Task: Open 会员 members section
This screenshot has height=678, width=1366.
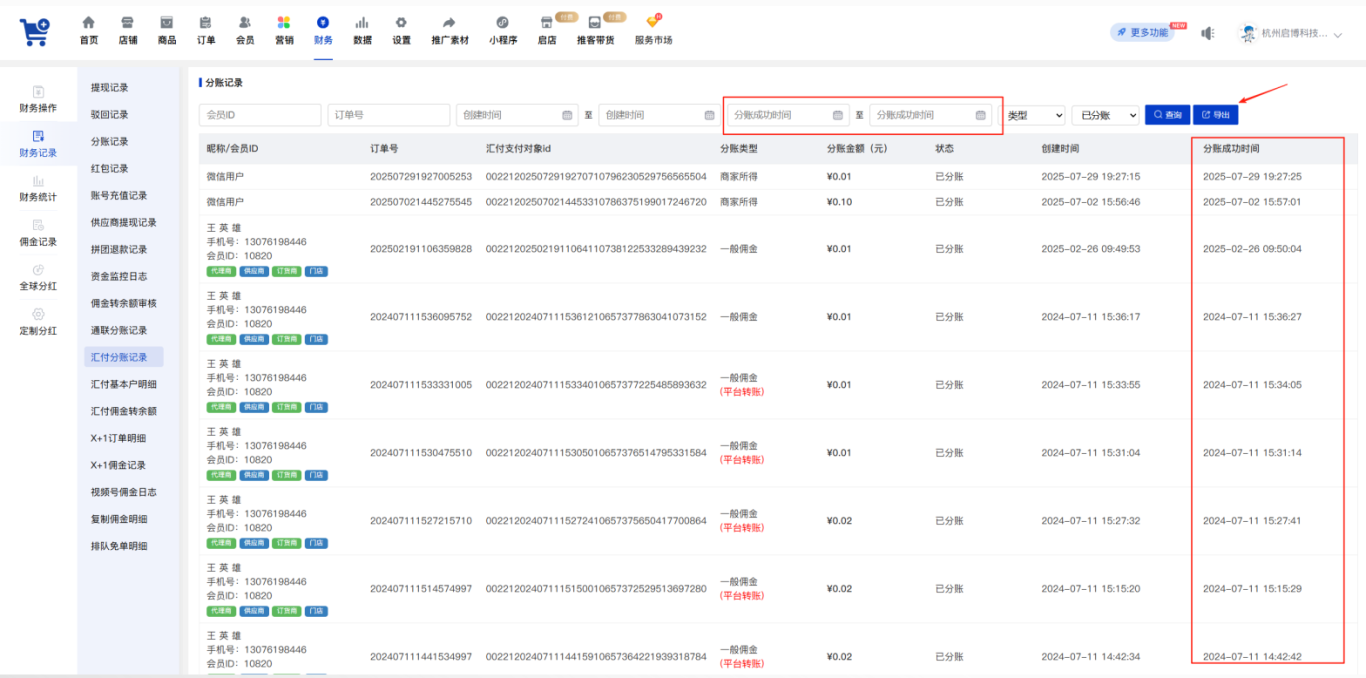Action: point(245,31)
